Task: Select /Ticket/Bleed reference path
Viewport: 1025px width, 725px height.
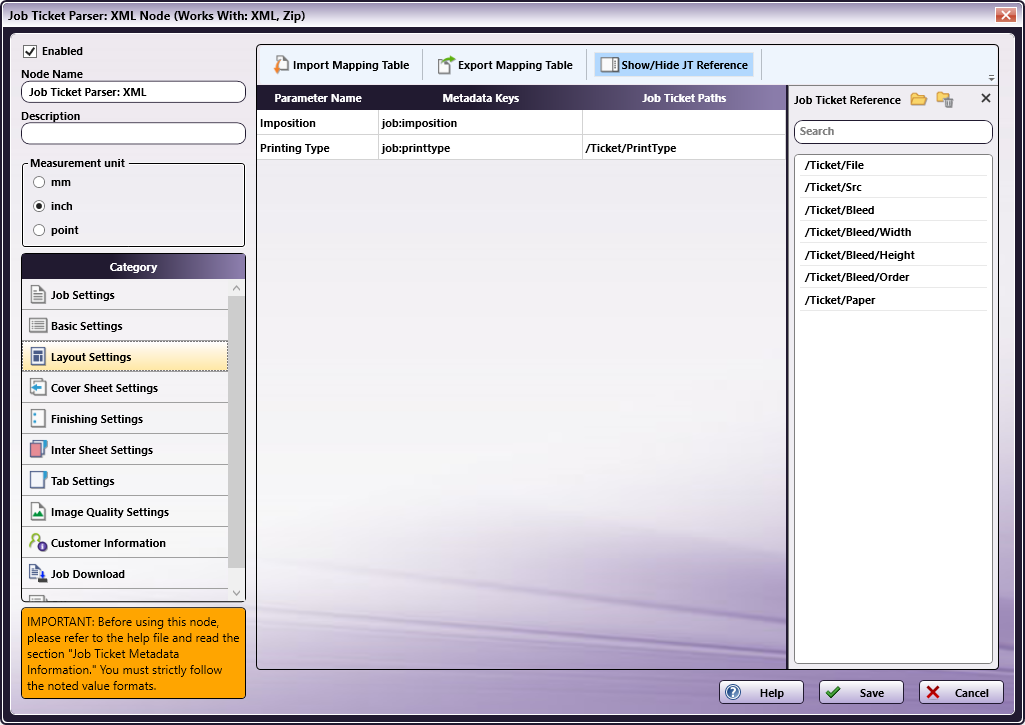Action: [x=893, y=210]
